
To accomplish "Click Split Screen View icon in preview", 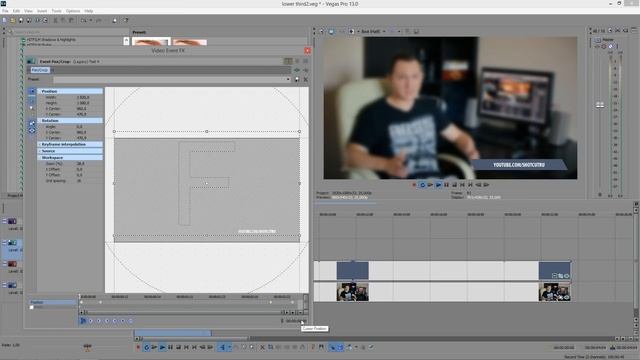I will click(351, 31).
